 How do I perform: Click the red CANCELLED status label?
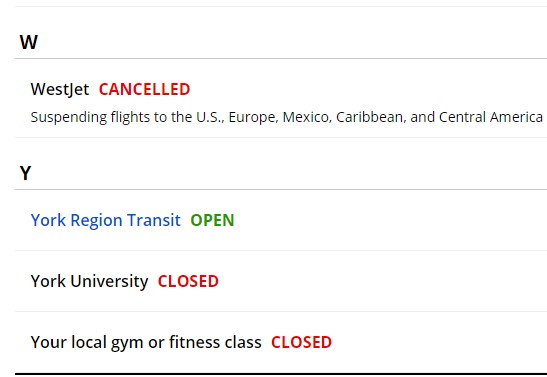(144, 89)
